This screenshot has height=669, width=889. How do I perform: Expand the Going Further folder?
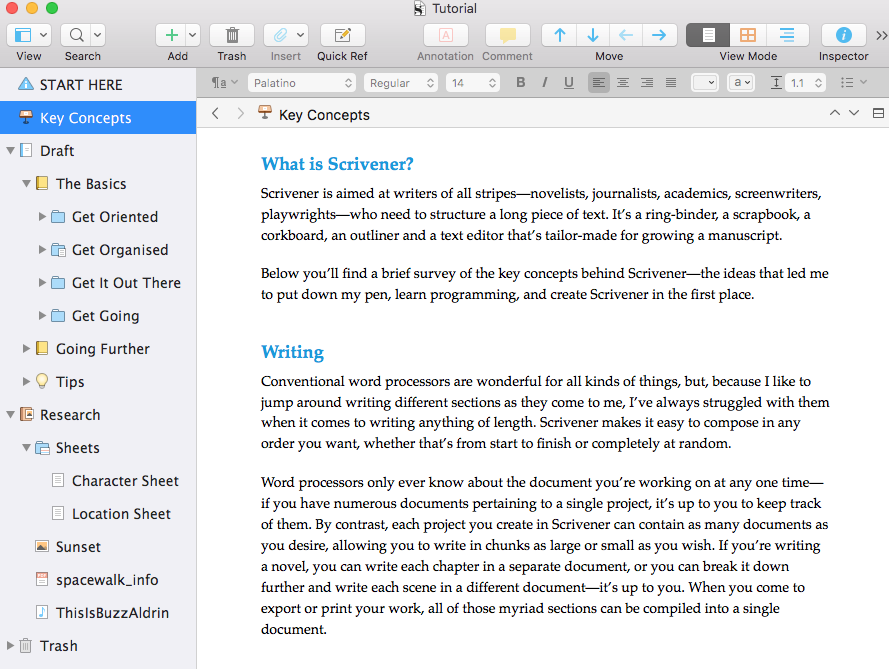26,348
